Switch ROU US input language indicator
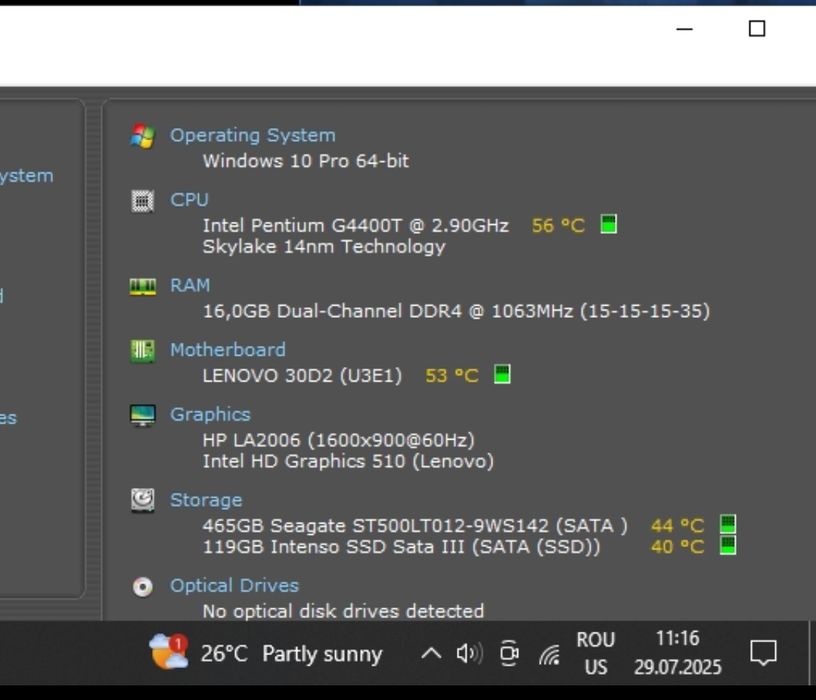Image resolution: width=816 pixels, height=700 pixels. (596, 653)
